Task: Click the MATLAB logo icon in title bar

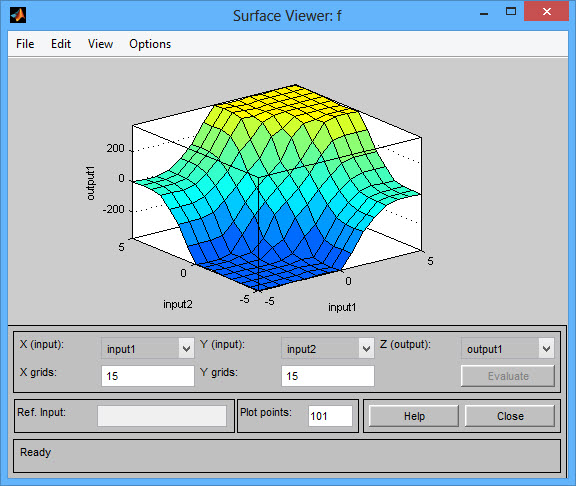Action: pos(18,15)
